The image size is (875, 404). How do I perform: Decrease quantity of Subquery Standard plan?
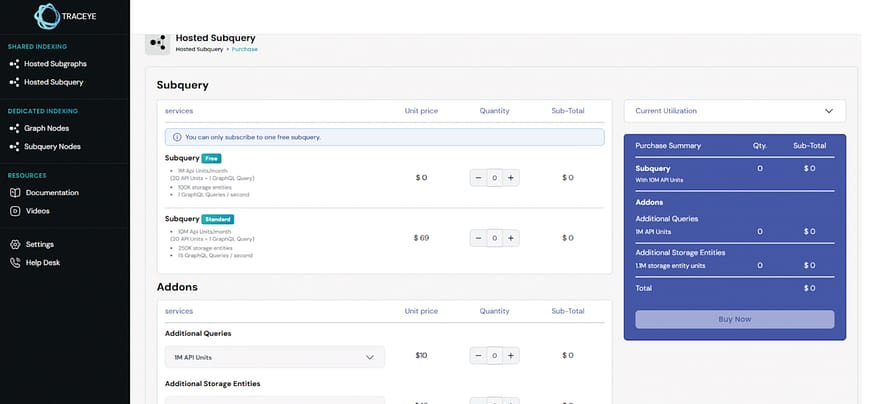[478, 238]
